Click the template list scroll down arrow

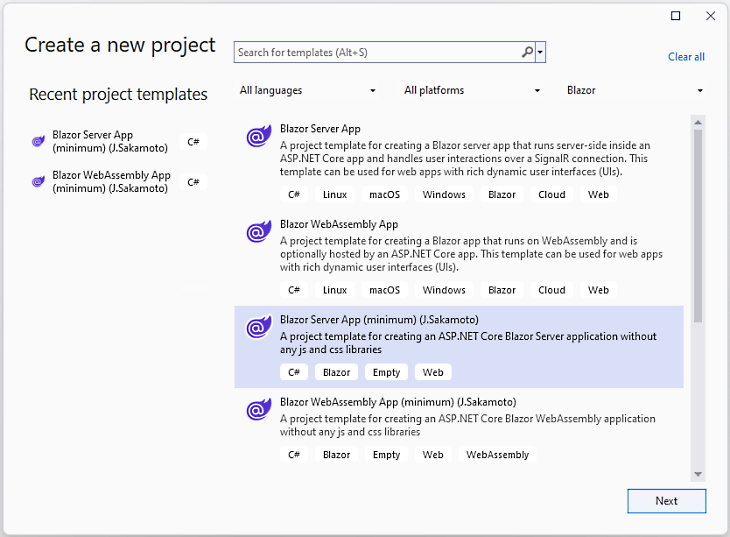698,474
